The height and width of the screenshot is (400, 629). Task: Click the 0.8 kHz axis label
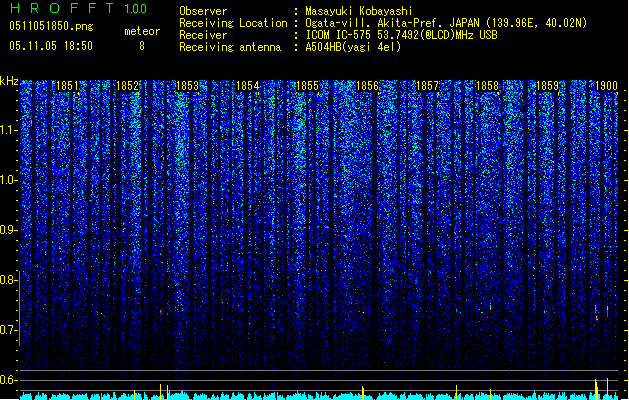[x=7, y=280]
